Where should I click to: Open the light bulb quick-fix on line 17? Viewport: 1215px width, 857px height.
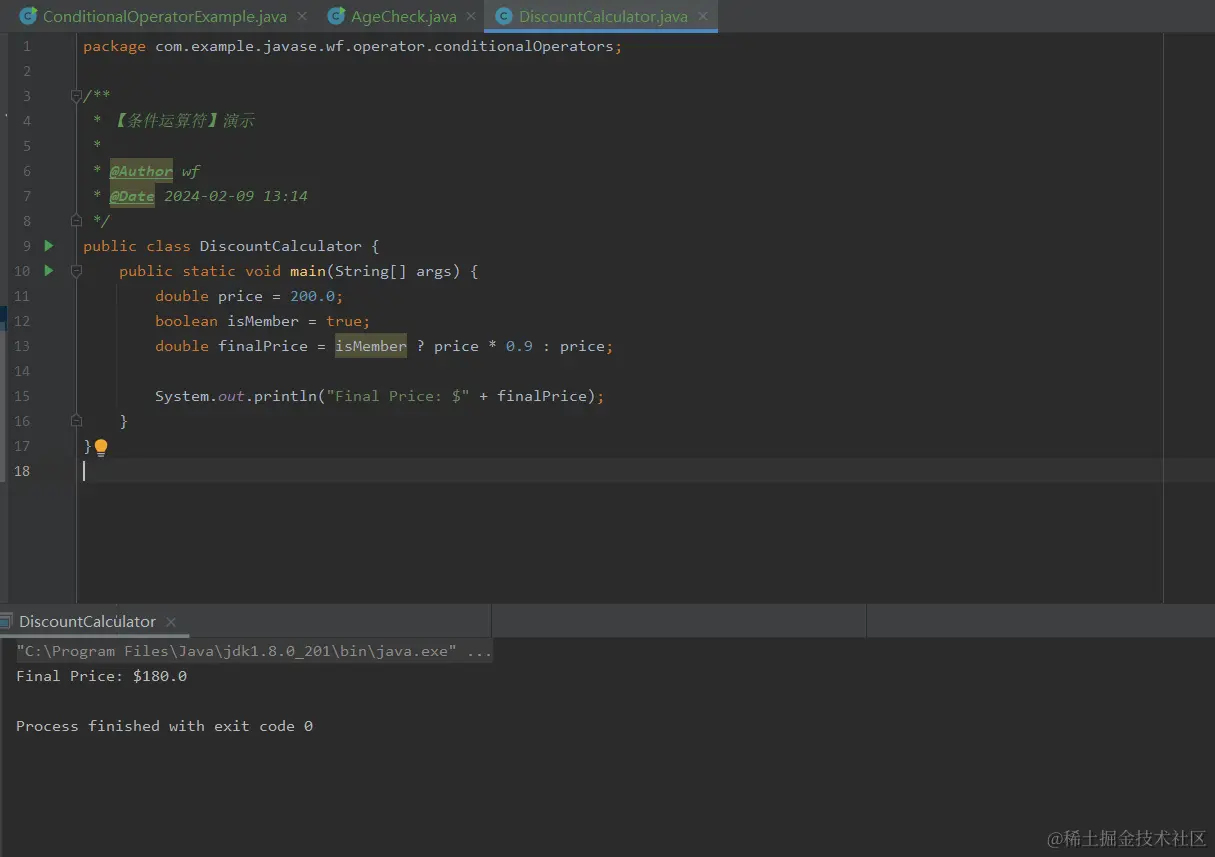coord(100,447)
